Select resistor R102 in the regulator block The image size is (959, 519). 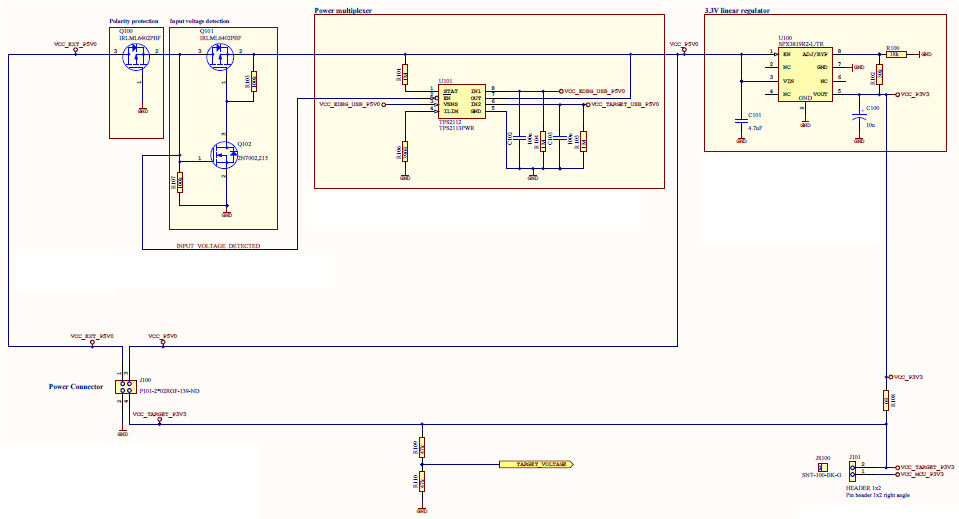(x=879, y=75)
